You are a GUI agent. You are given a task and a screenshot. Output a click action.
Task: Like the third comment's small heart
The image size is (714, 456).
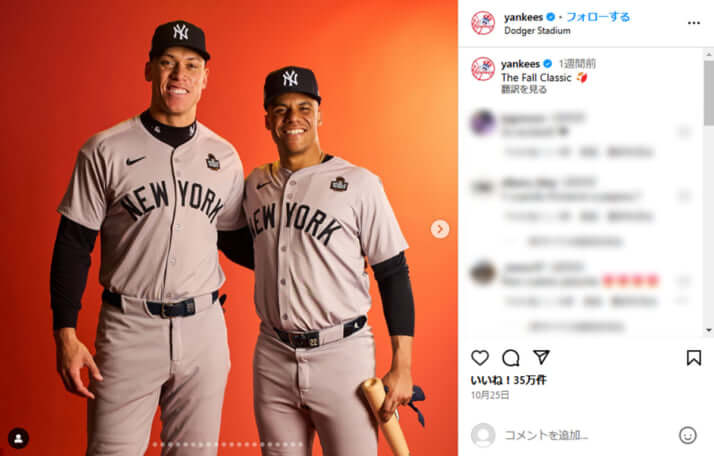pos(684,281)
